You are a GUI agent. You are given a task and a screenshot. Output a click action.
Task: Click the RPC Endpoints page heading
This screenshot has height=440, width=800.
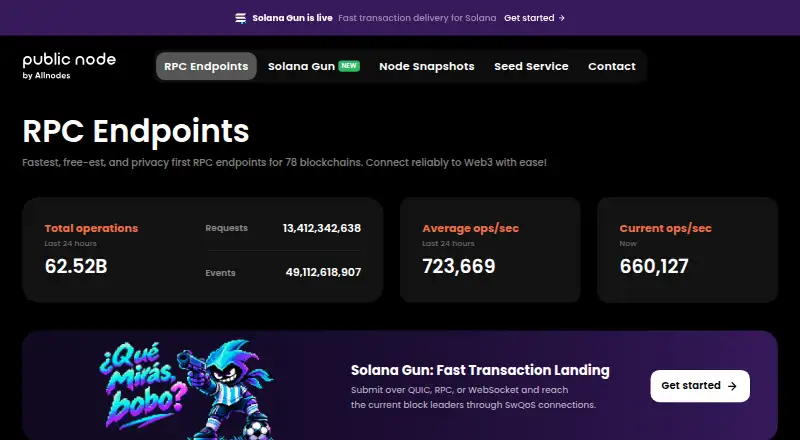coord(136,131)
